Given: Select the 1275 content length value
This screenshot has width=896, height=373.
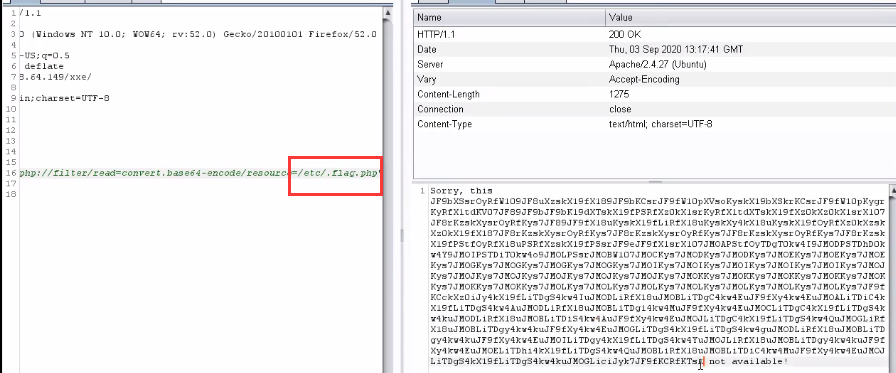Looking at the screenshot, I should pyautogui.click(x=750, y=94).
